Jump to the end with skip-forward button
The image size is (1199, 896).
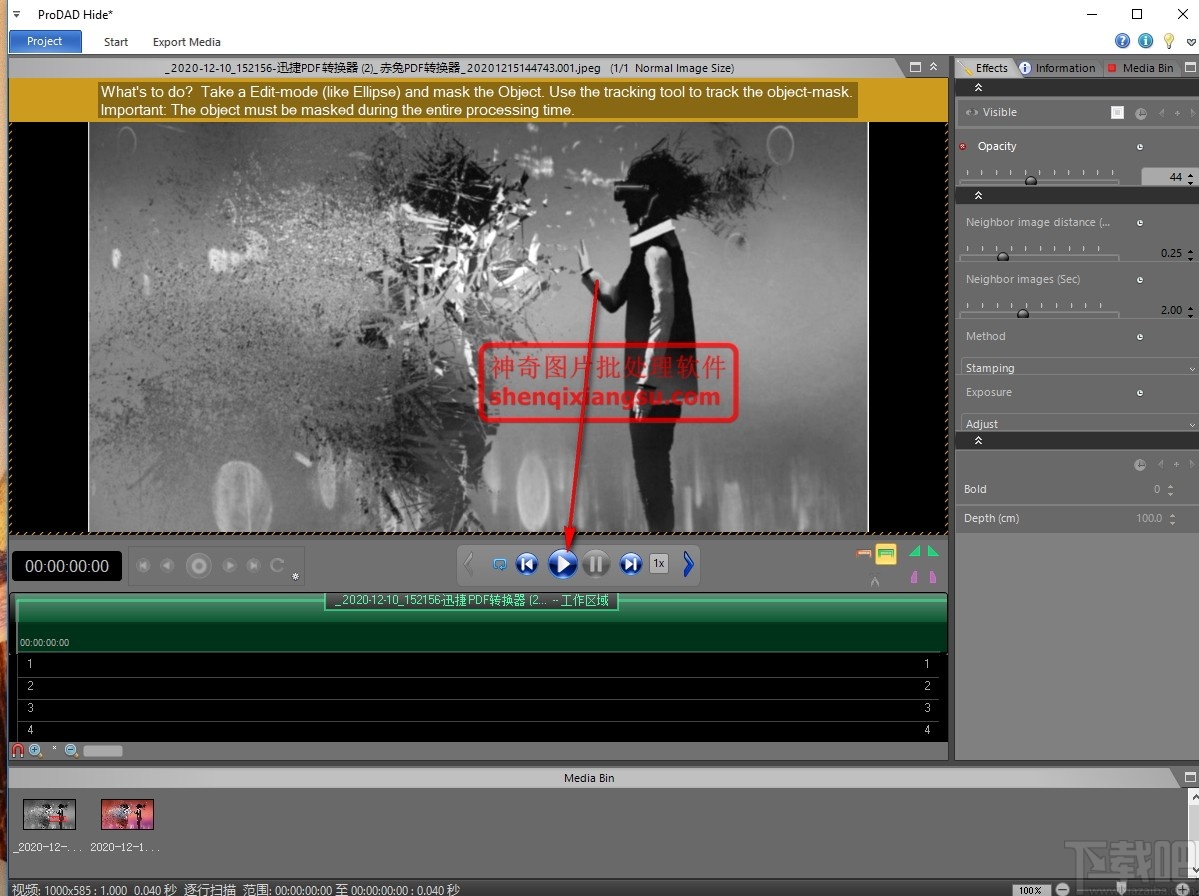click(x=631, y=564)
